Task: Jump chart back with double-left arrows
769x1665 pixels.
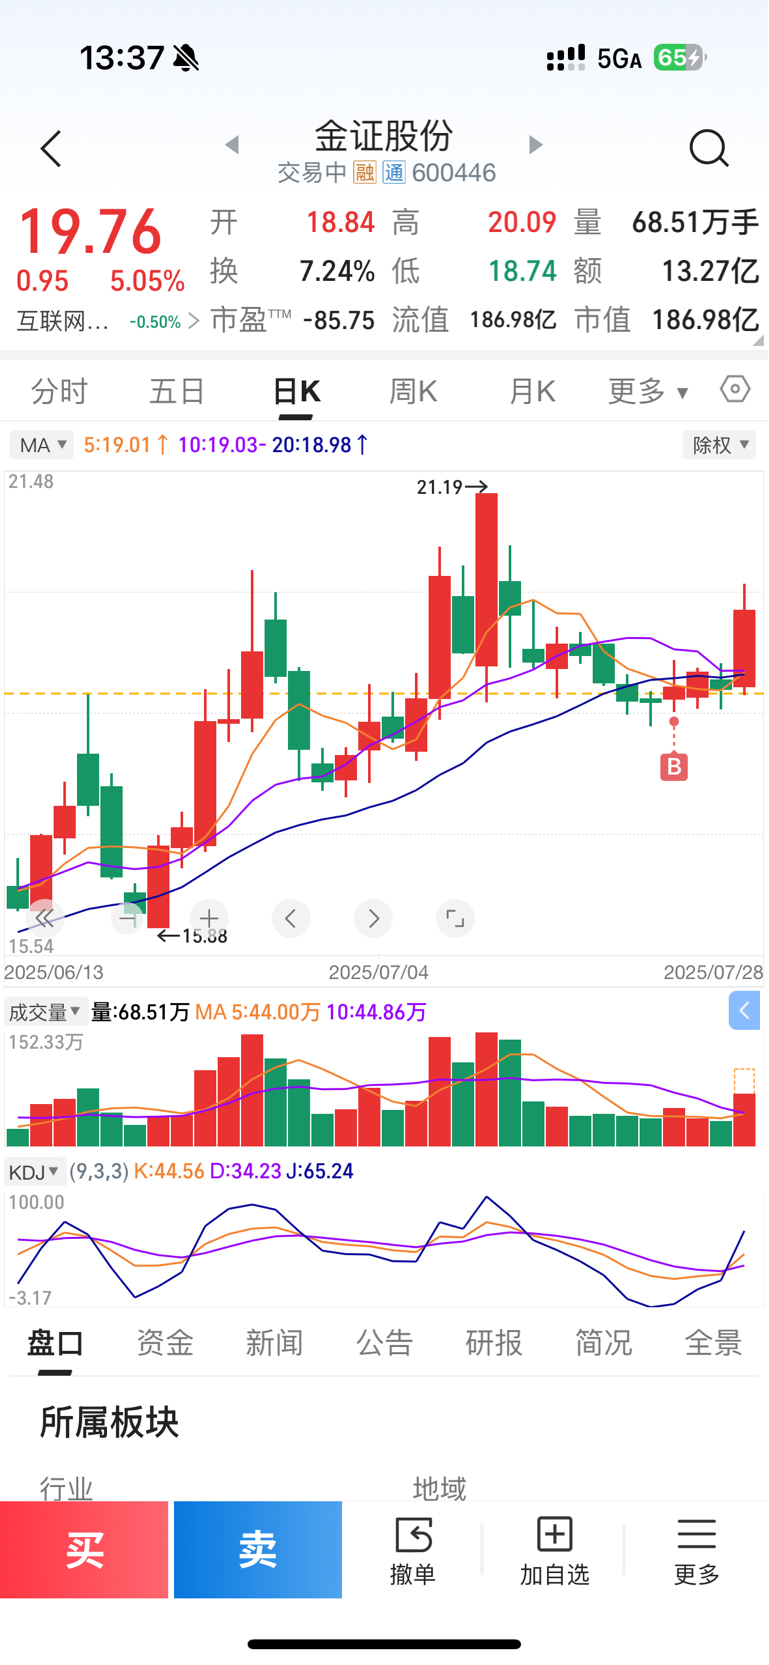Action: pyautogui.click(x=43, y=918)
